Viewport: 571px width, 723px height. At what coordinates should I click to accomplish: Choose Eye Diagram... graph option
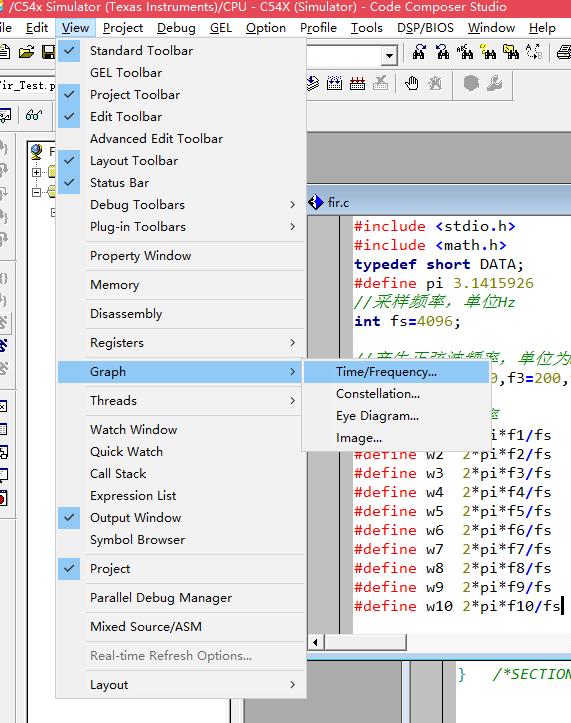click(x=397, y=416)
